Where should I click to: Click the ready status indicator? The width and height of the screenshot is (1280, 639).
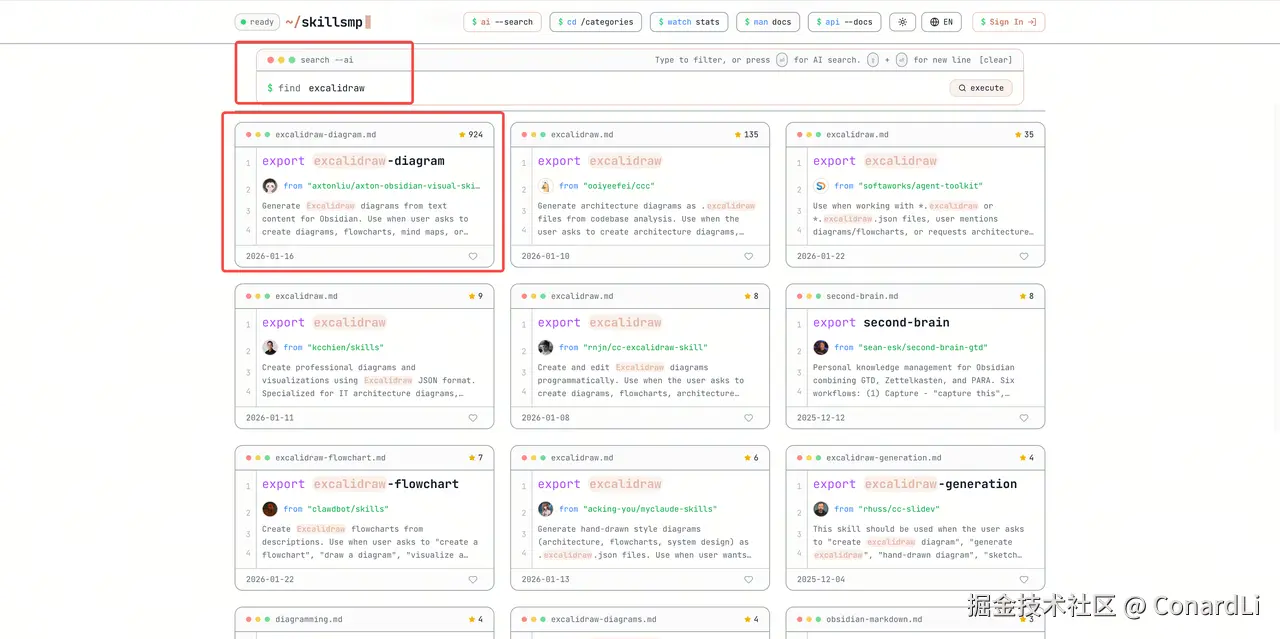tap(257, 22)
